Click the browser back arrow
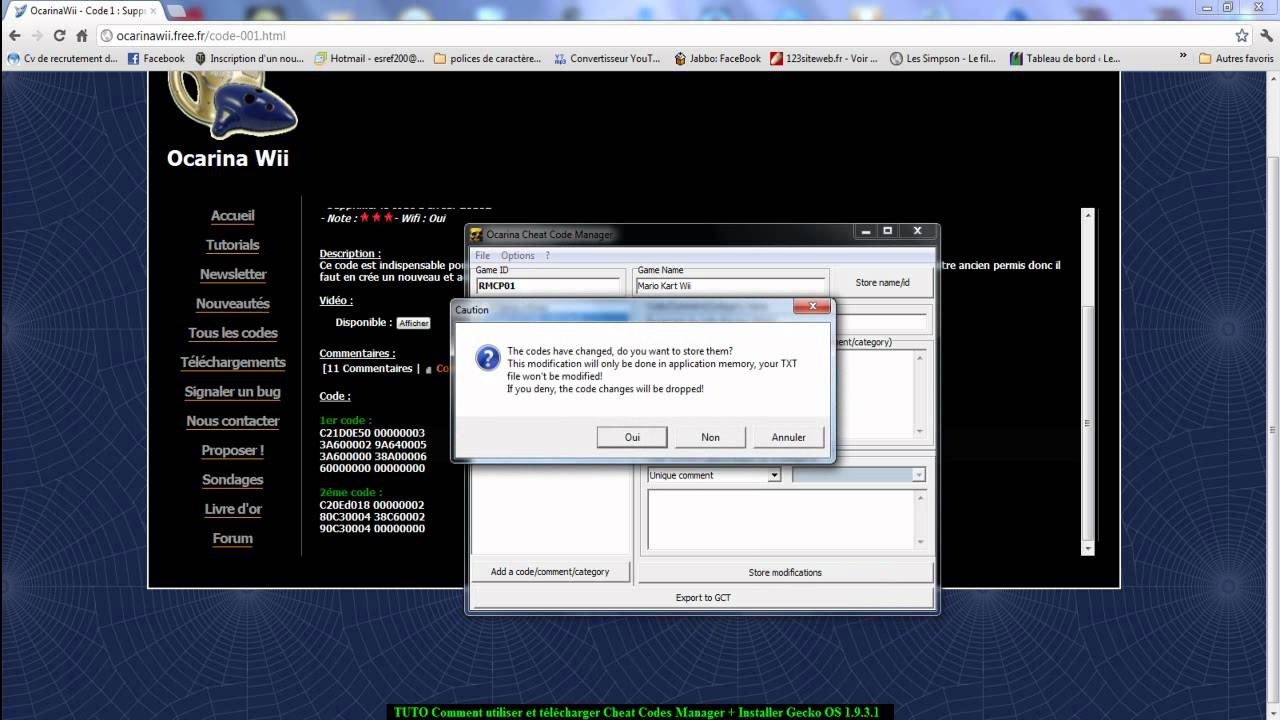Image resolution: width=1280 pixels, height=720 pixels. point(14,35)
